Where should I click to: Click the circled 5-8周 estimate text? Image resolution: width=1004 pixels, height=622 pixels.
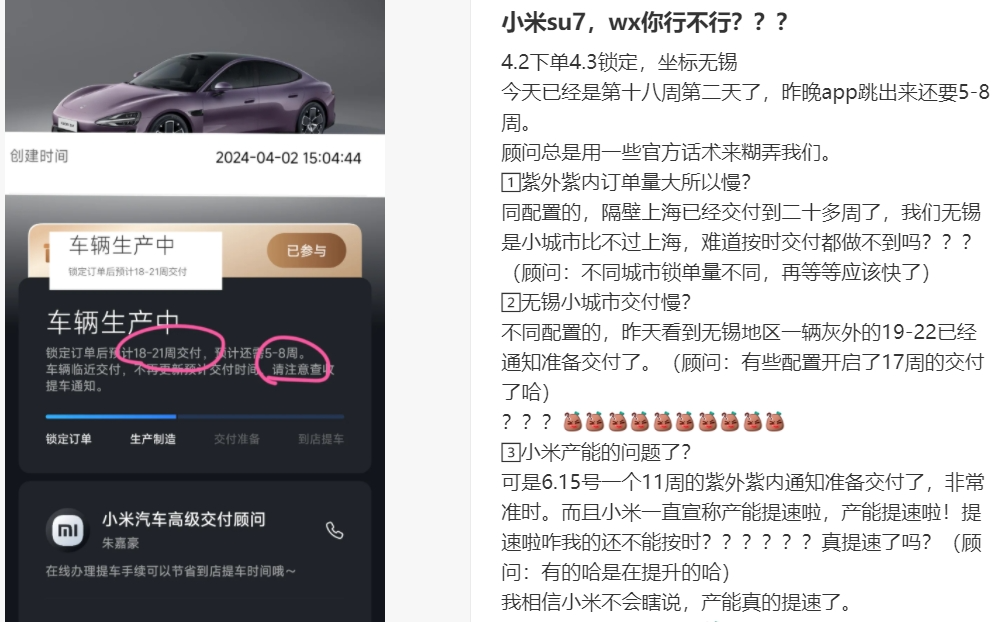pyautogui.click(x=284, y=352)
